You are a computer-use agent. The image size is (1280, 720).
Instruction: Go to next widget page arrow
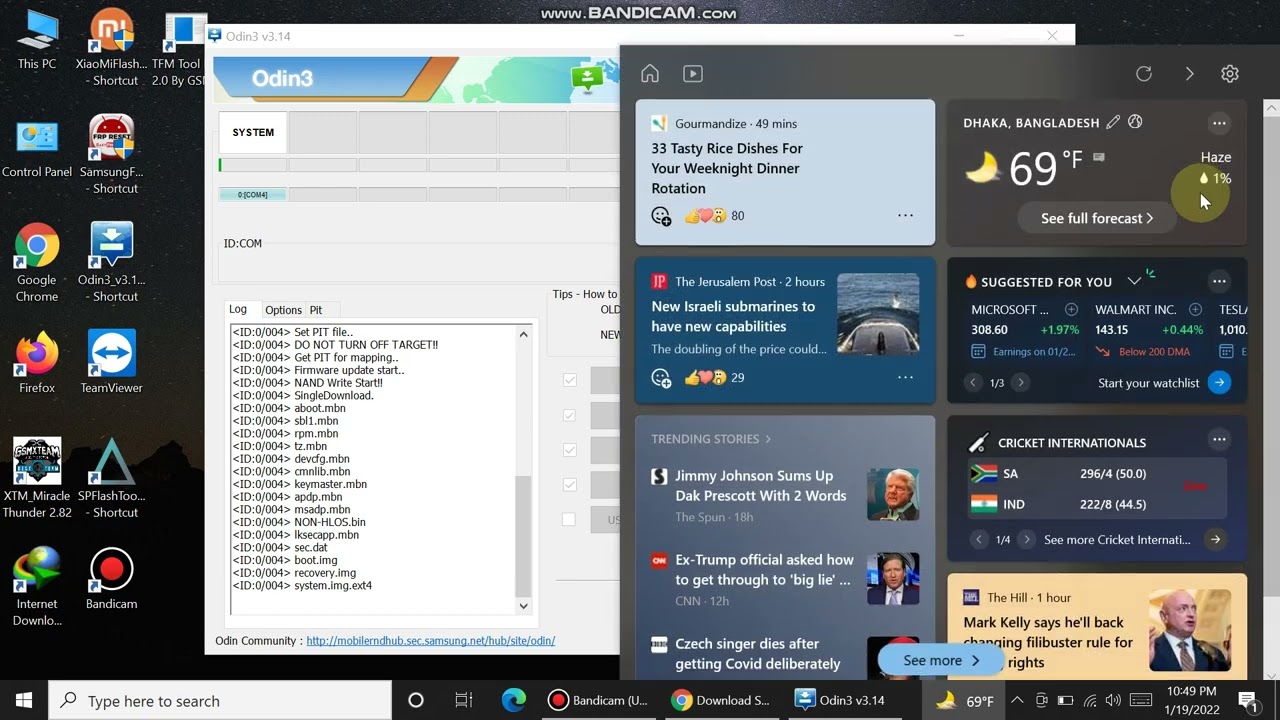1189,74
